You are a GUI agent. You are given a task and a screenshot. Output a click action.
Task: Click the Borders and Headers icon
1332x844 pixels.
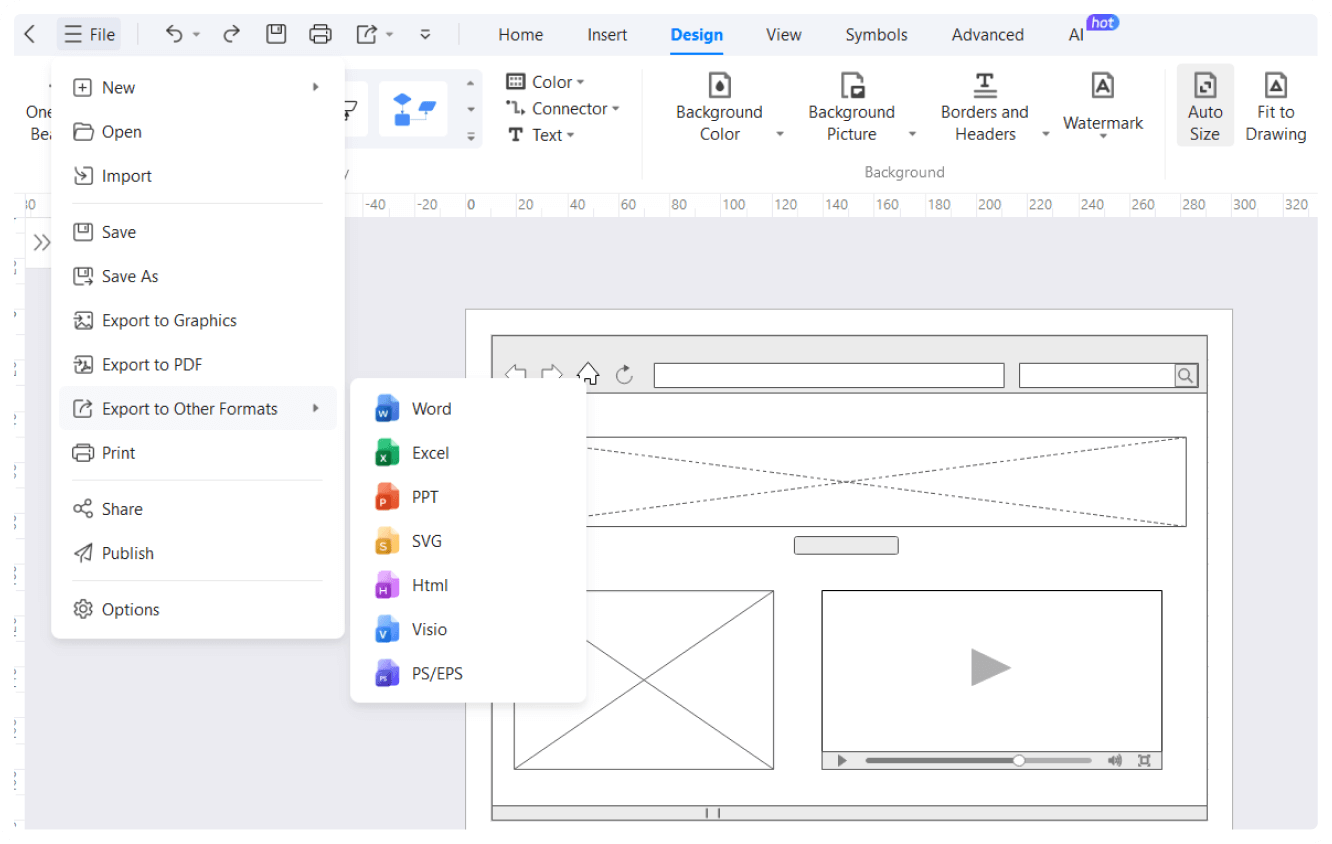coord(985,85)
